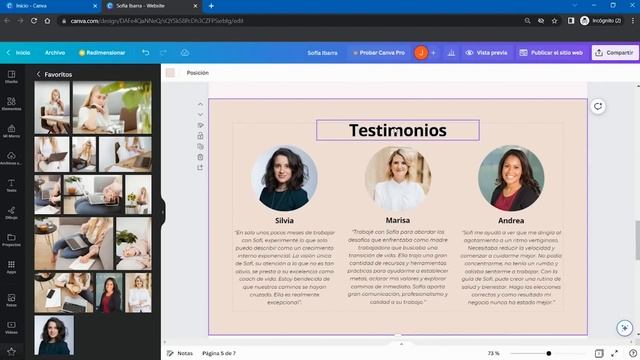Screen dimensions: 640x360
Task: Open the analytics chart icon
Action: pos(451,53)
